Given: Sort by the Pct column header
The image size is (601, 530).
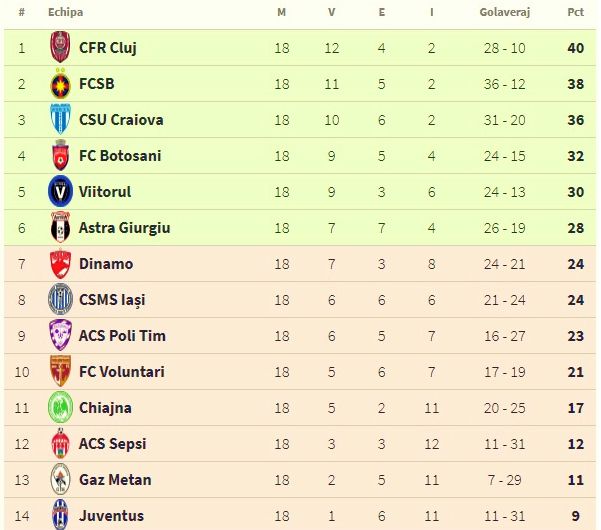Looking at the screenshot, I should click(x=575, y=13).
